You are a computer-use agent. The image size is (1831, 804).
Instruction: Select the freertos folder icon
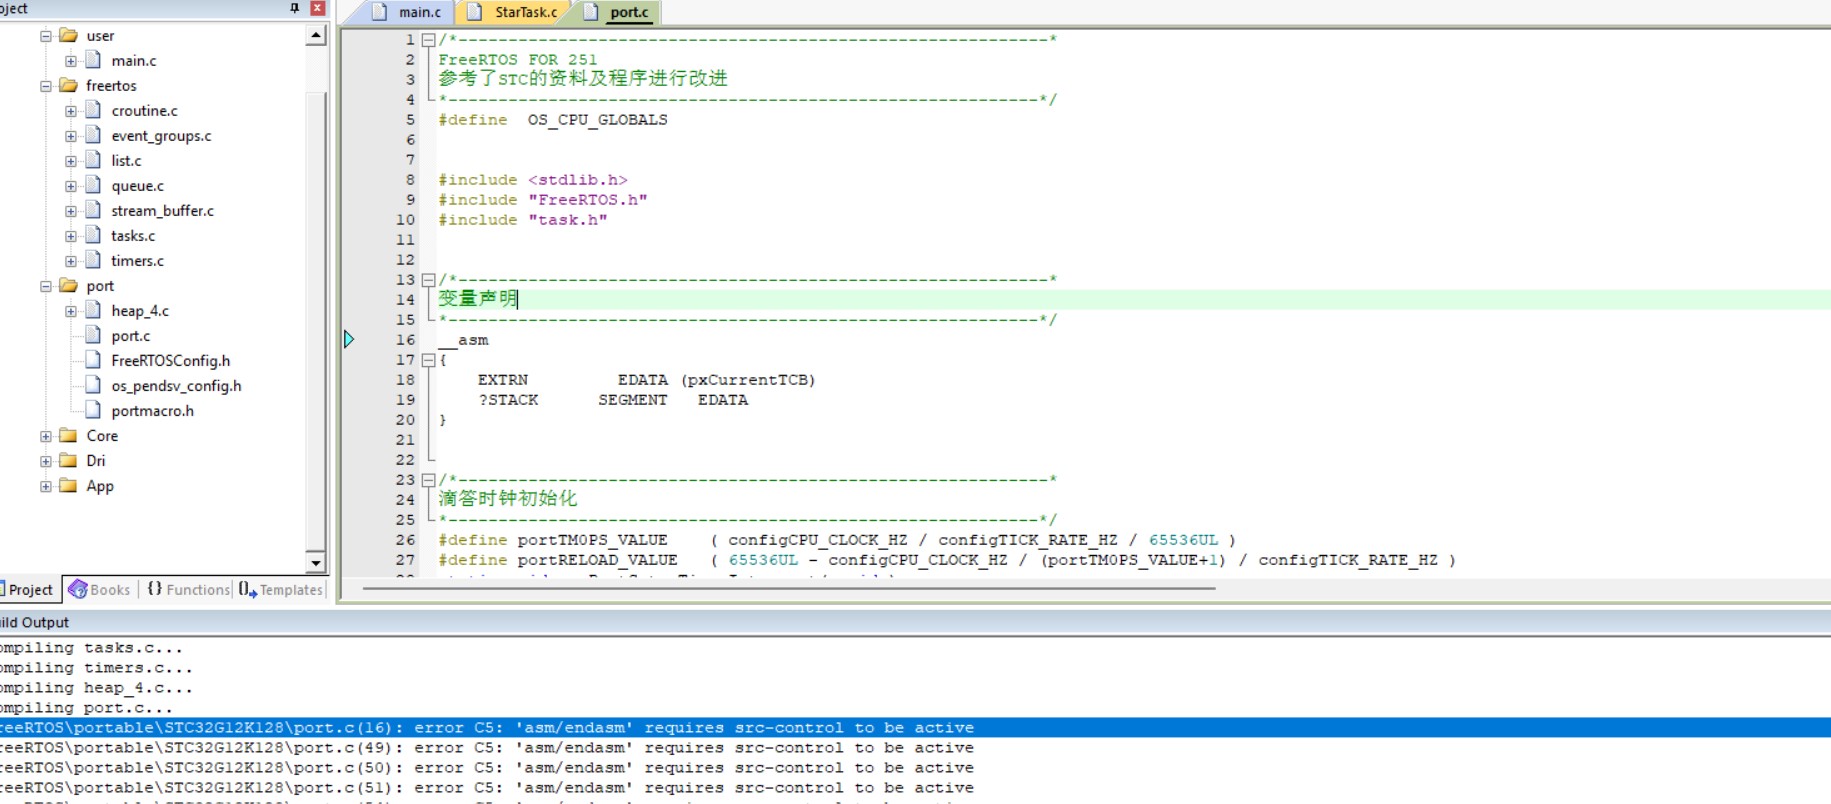[x=68, y=85]
